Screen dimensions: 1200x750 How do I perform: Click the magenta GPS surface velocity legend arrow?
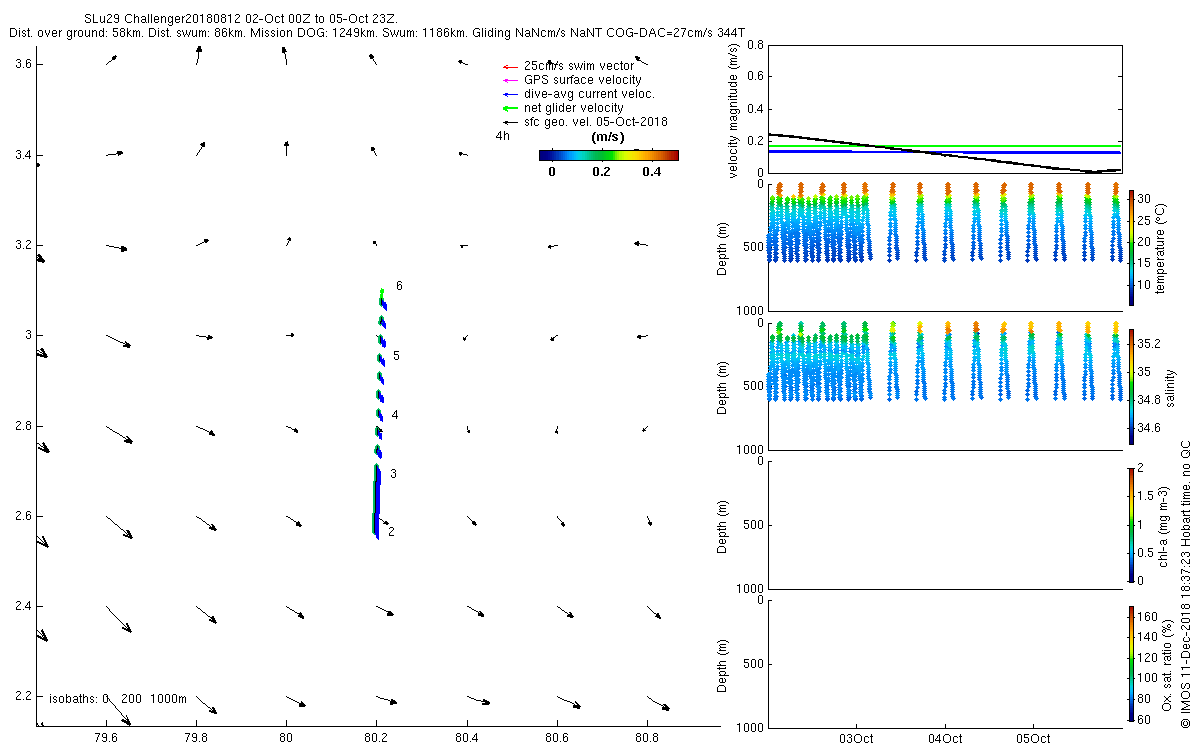coord(510,80)
